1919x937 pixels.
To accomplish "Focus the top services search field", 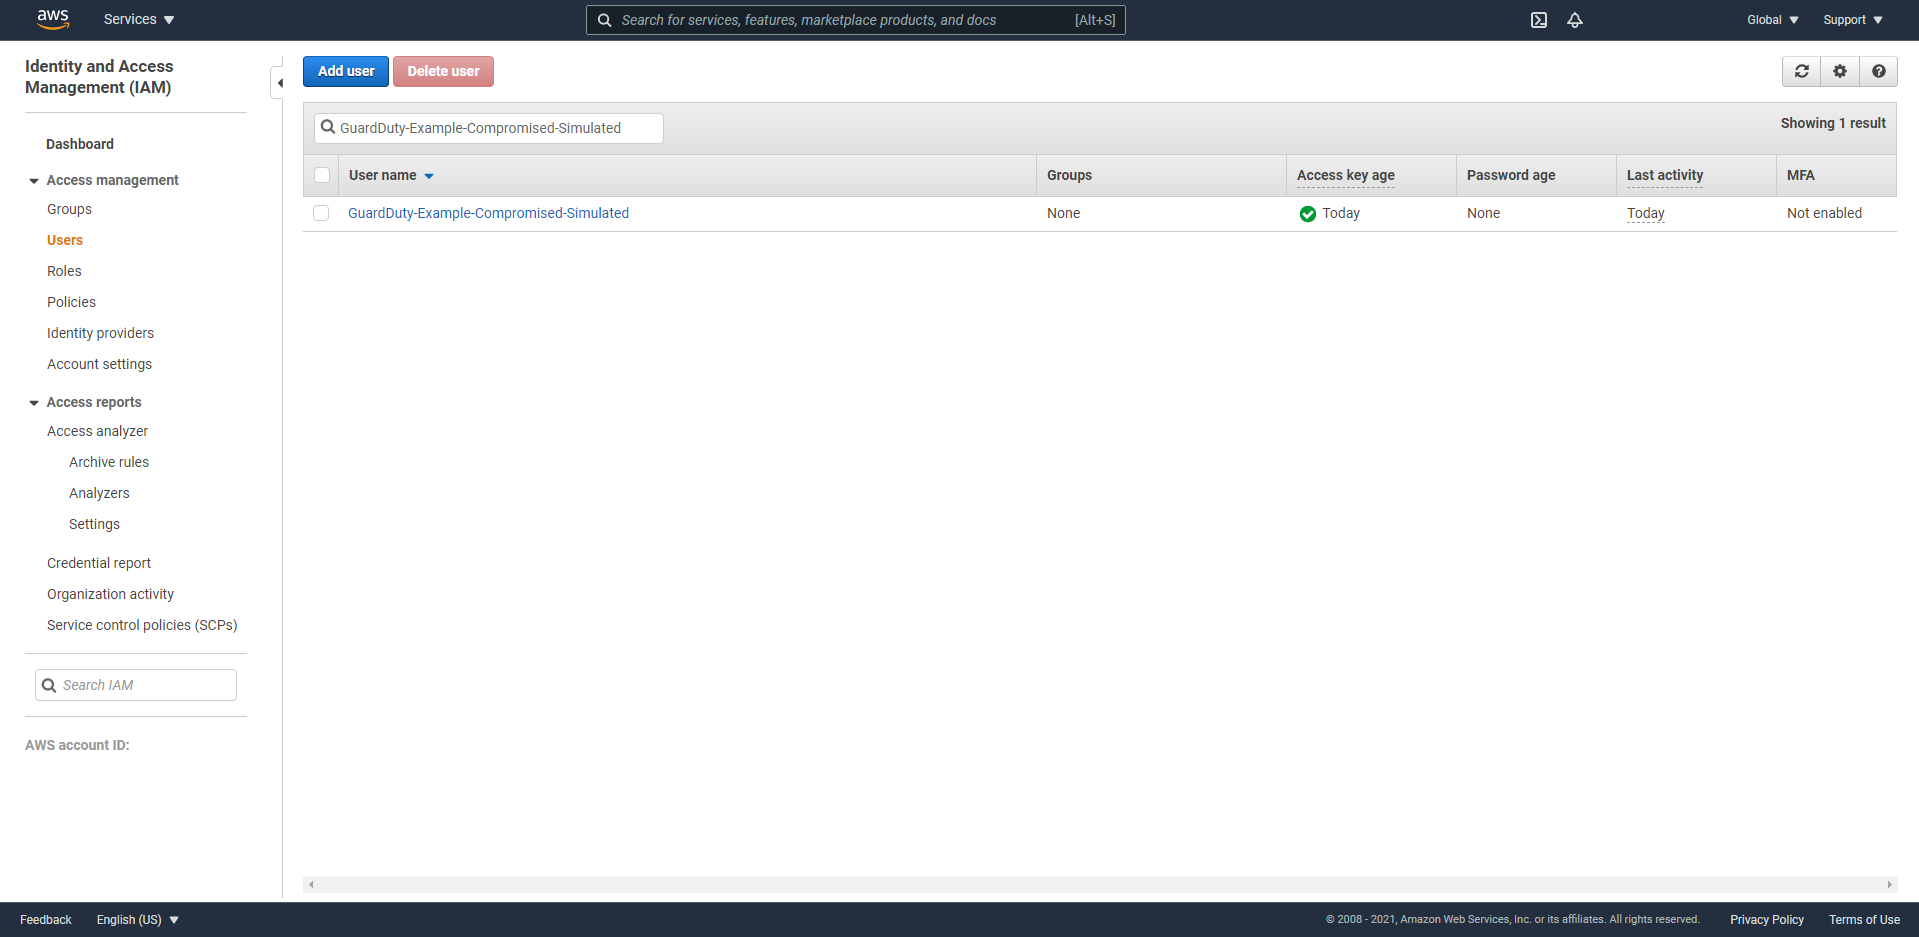I will tap(856, 20).
